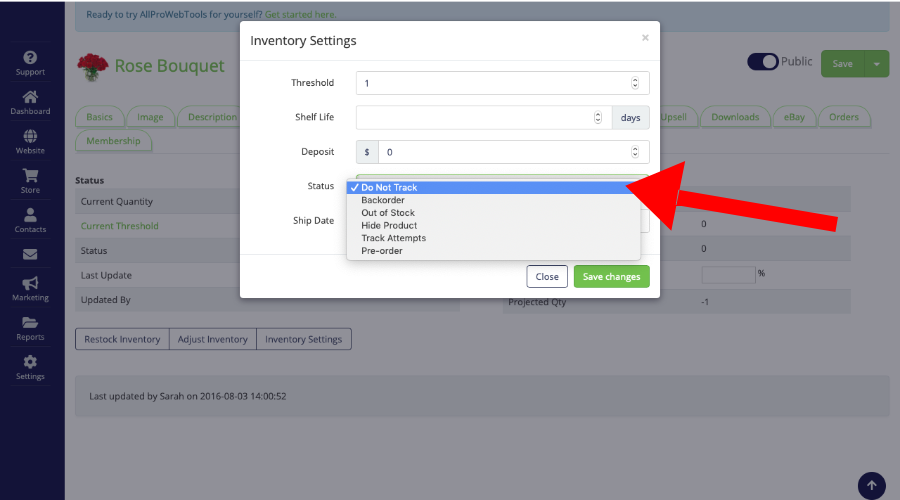Go to Dashboard home icon

(30, 98)
